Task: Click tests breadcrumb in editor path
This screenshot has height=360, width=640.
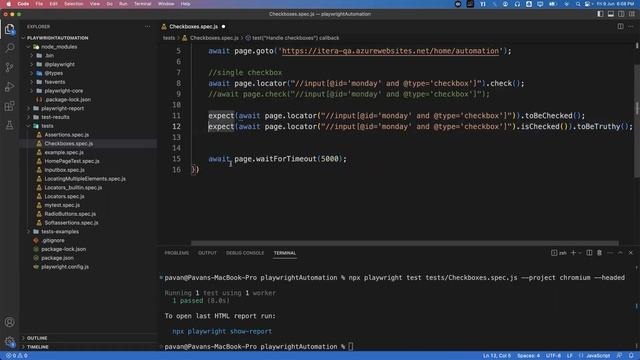Action: (x=169, y=38)
